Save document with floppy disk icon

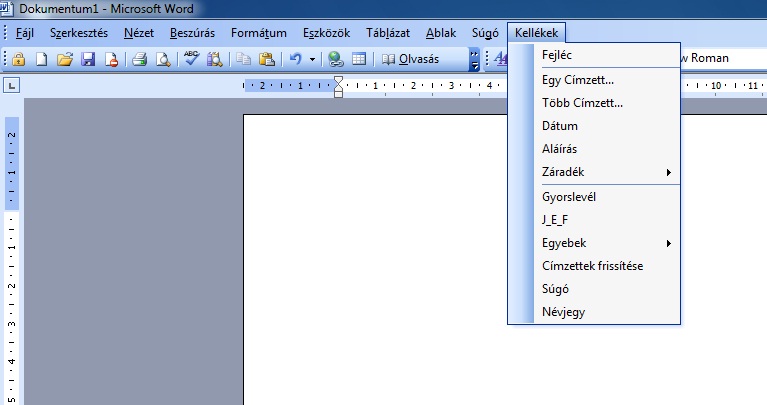click(87, 59)
